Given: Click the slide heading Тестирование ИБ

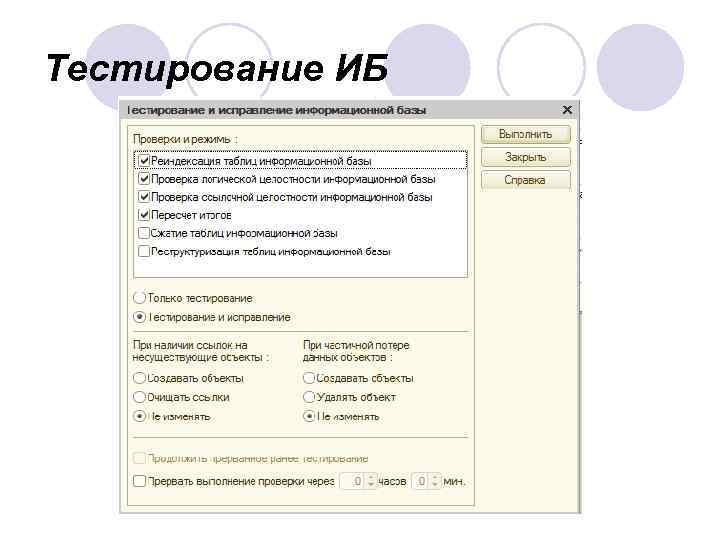Looking at the screenshot, I should pyautogui.click(x=217, y=68).
